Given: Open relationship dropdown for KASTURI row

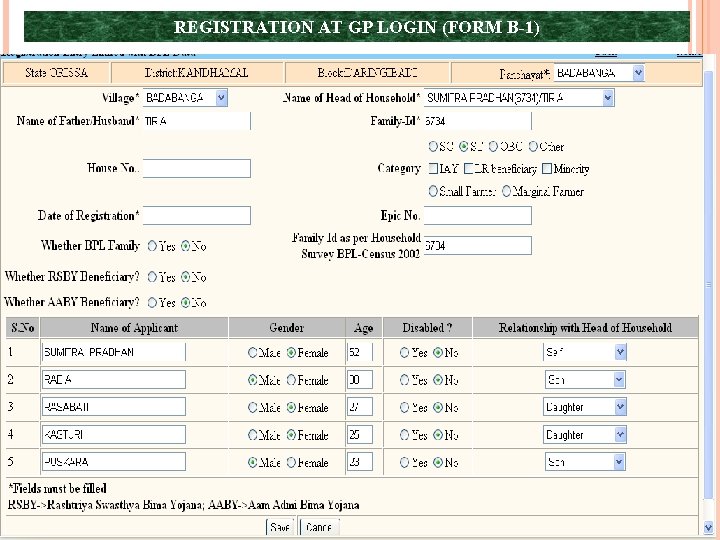Looking at the screenshot, I should pos(585,434).
